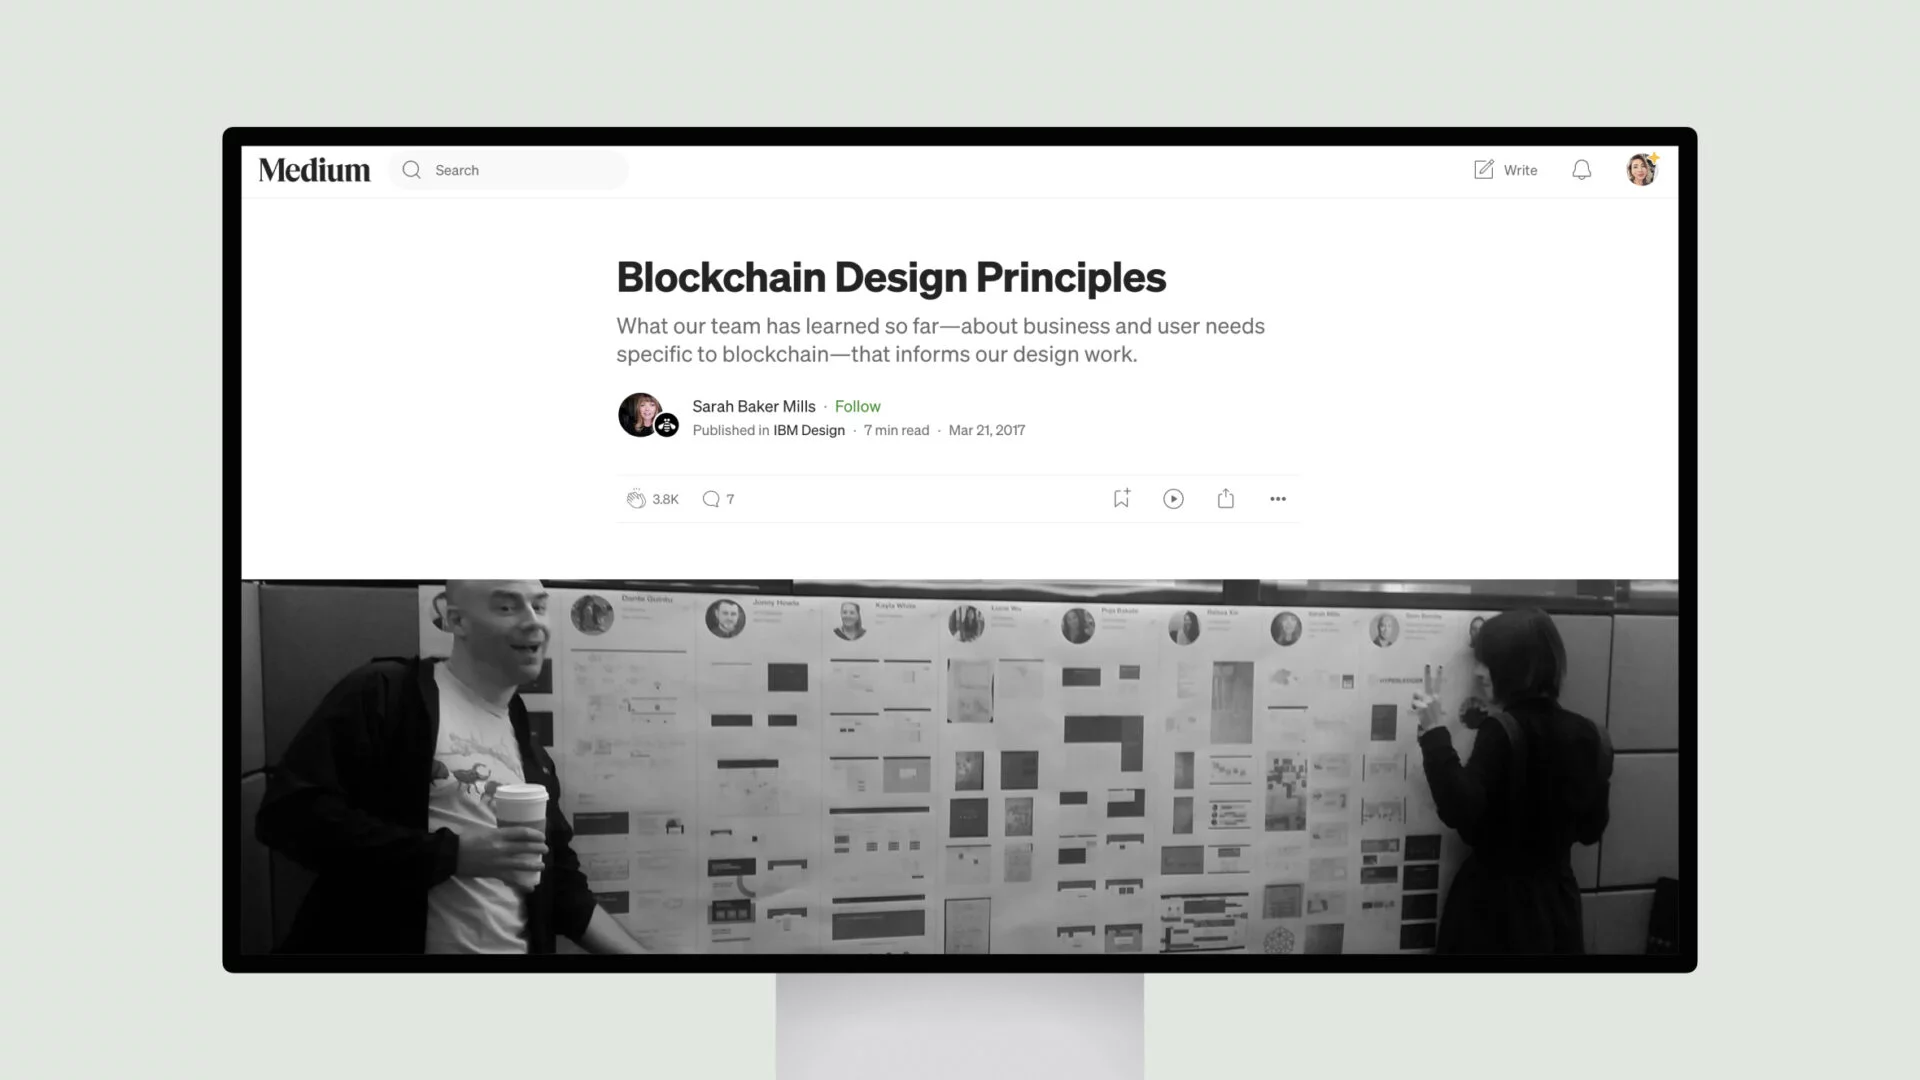1920x1080 pixels.
Task: Click the publication date Mar 21 2017
Action: [986, 430]
